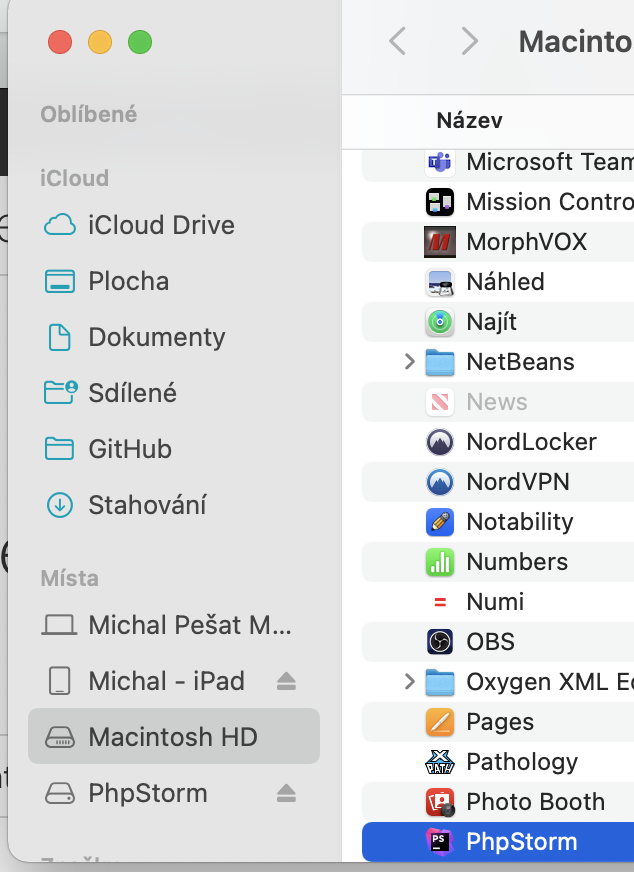Select the NordLocker name text
634x872 pixels.
click(x=531, y=442)
